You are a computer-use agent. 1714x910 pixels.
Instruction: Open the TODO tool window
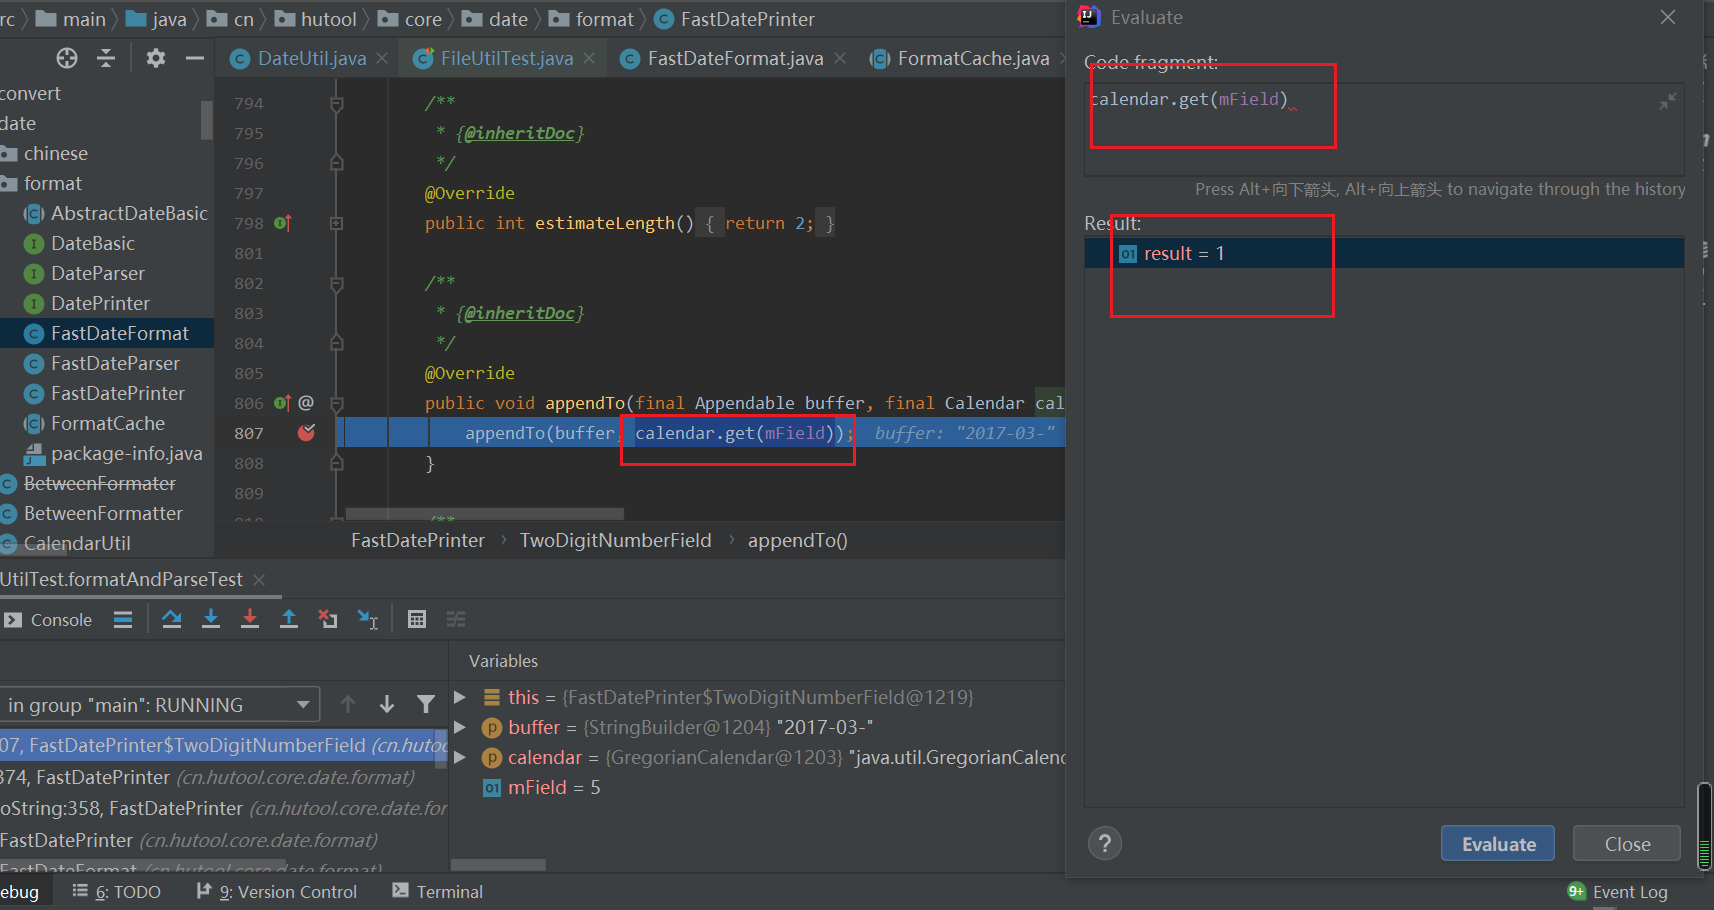coord(117,892)
